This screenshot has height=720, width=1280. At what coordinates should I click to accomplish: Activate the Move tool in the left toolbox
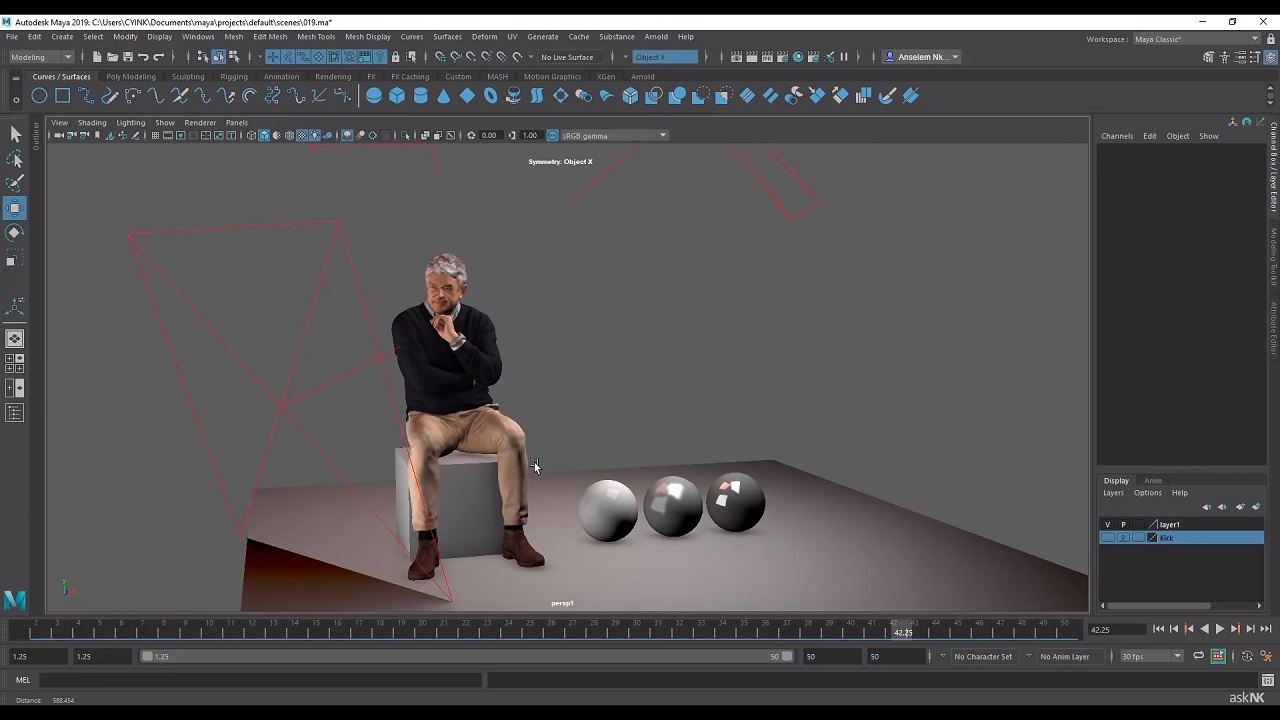[x=15, y=208]
